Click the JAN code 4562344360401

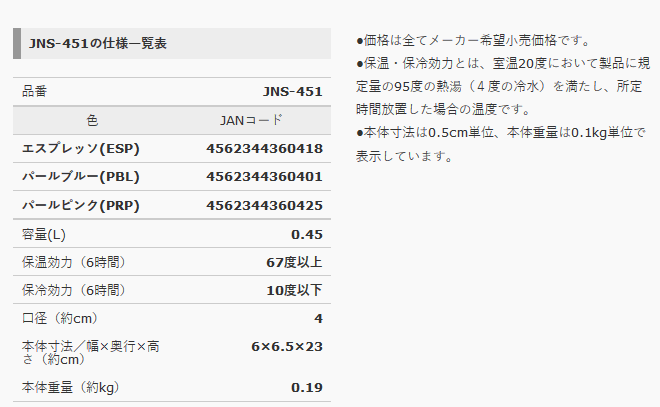point(263,177)
